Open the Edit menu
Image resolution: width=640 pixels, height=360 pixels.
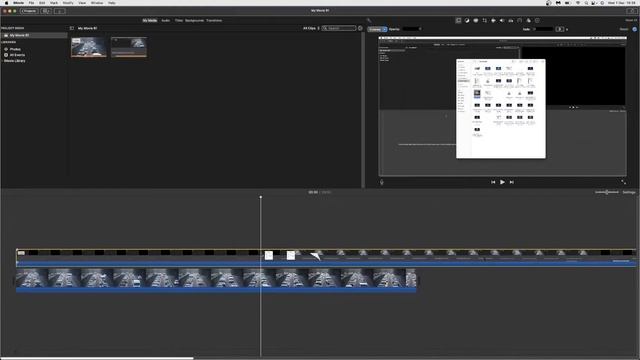(x=42, y=3)
